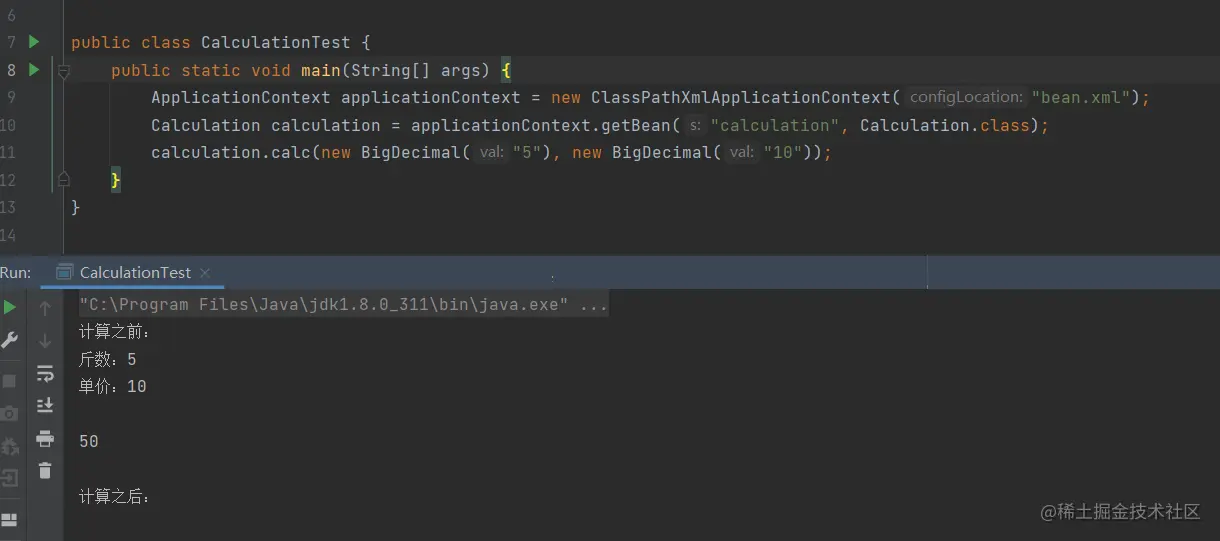This screenshot has height=541, width=1220.
Task: Click the grayed stop process square icon
Action: point(10,381)
